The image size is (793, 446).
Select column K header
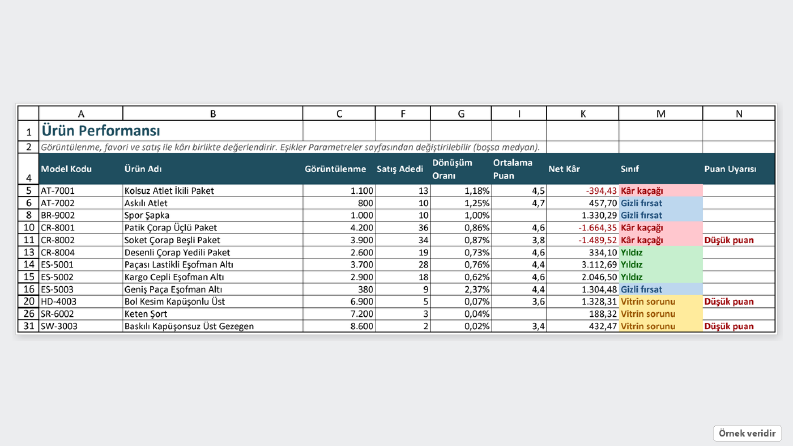[583, 114]
